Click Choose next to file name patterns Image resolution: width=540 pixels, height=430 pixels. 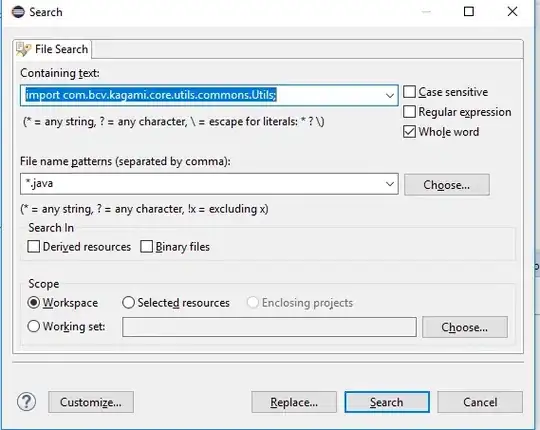coord(447,185)
